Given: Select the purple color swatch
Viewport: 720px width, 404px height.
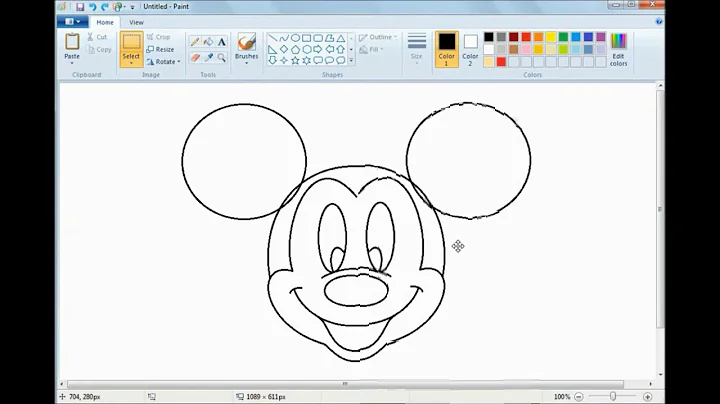Looking at the screenshot, I should (601, 37).
